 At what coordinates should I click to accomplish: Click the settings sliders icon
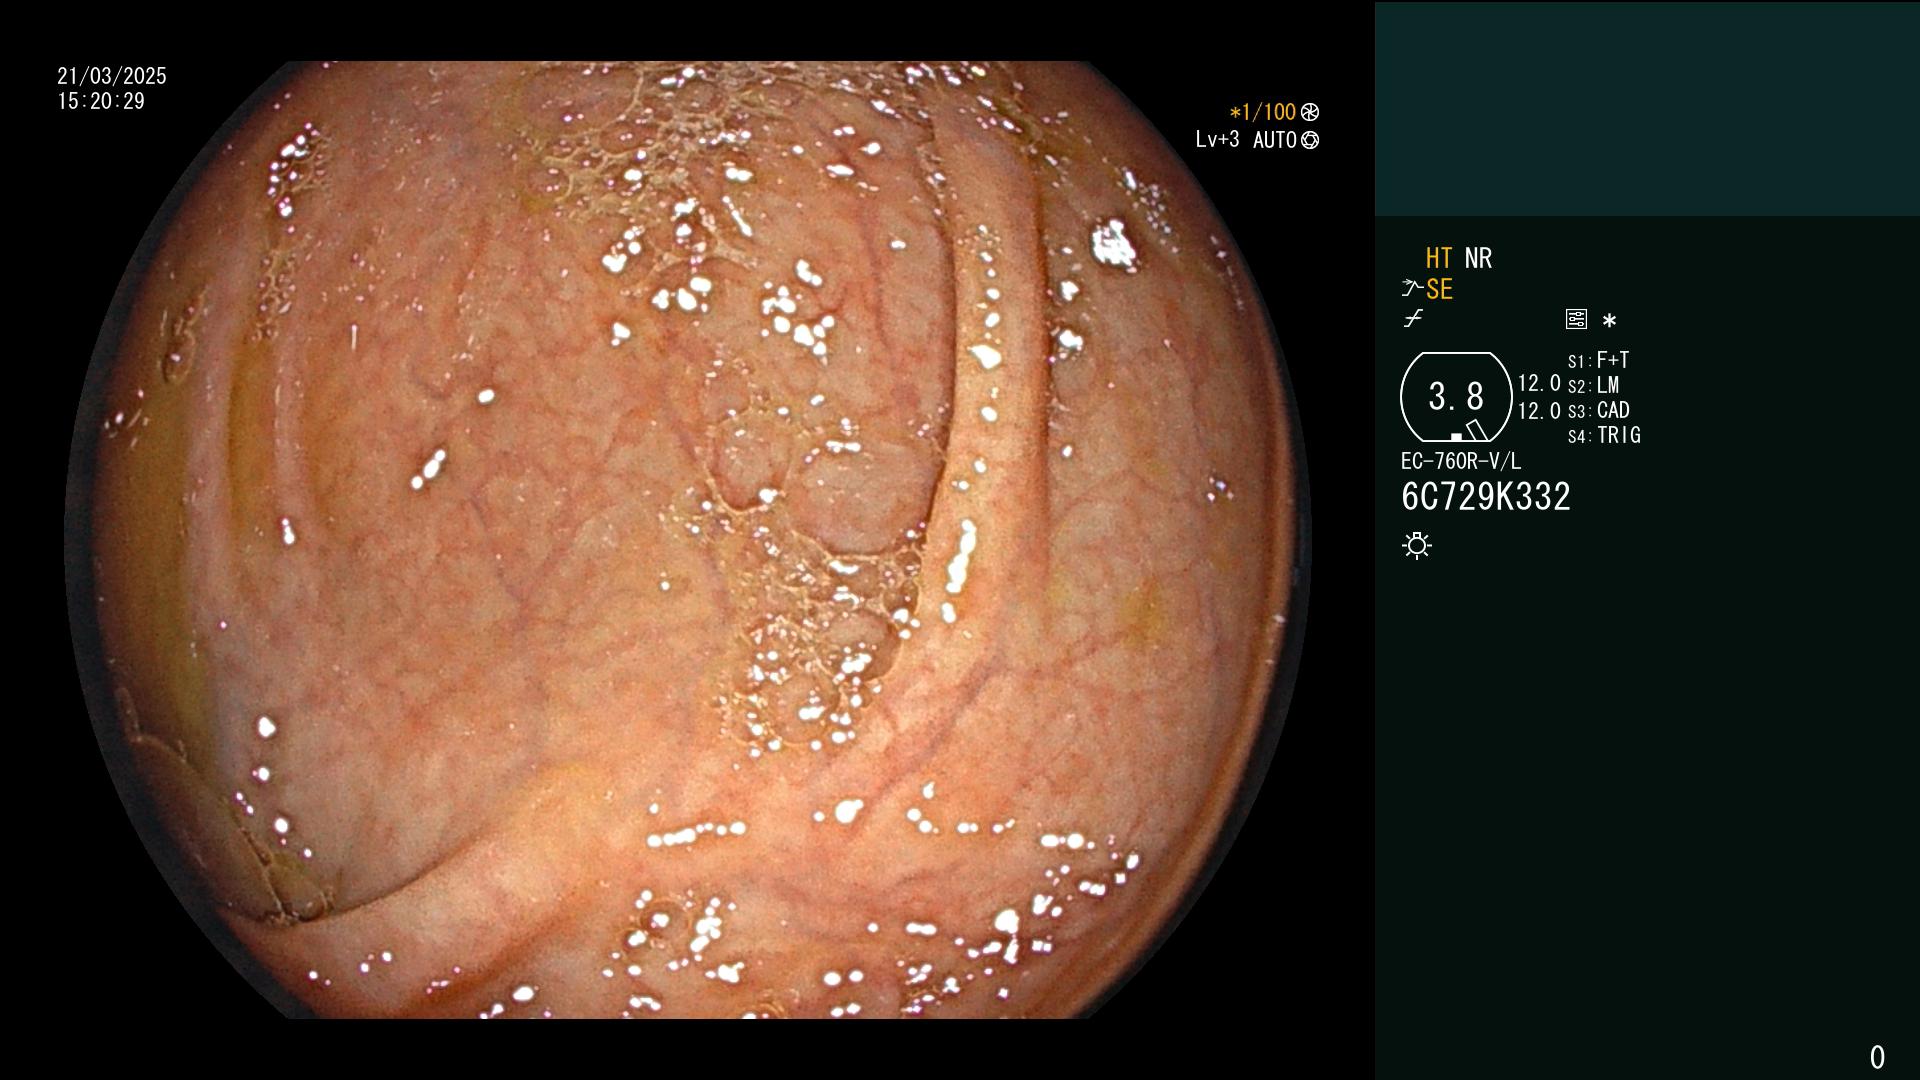point(1576,319)
